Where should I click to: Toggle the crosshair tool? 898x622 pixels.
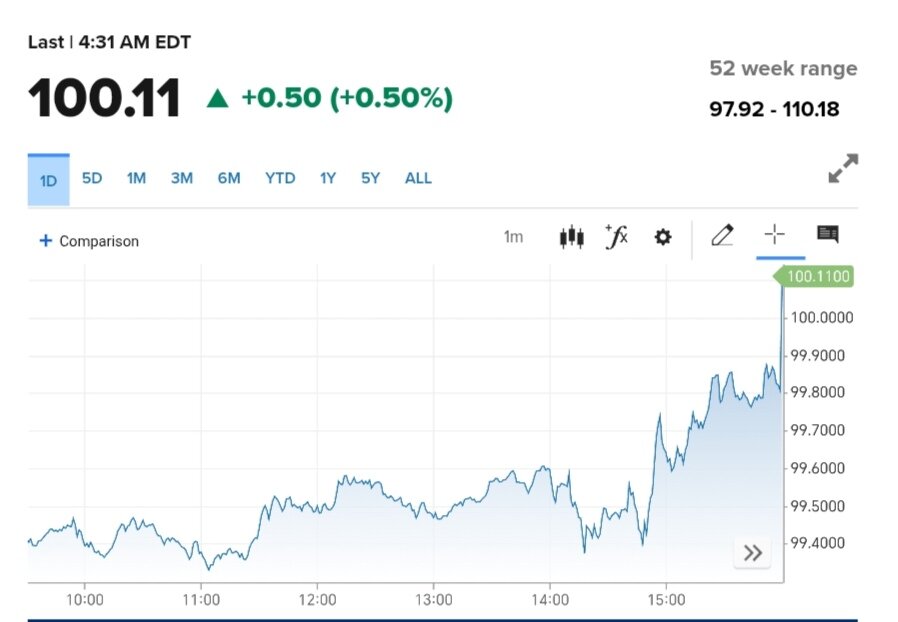775,235
